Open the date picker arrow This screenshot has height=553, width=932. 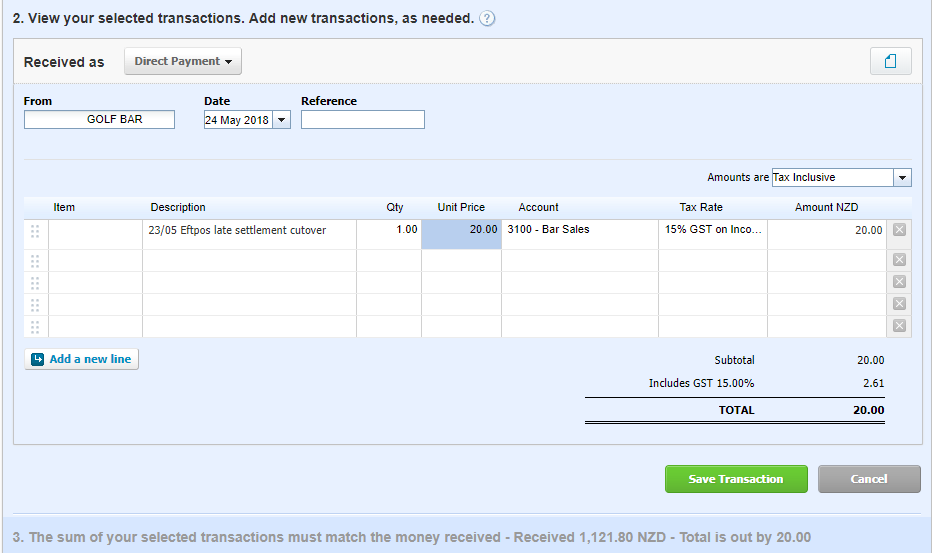tap(281, 120)
